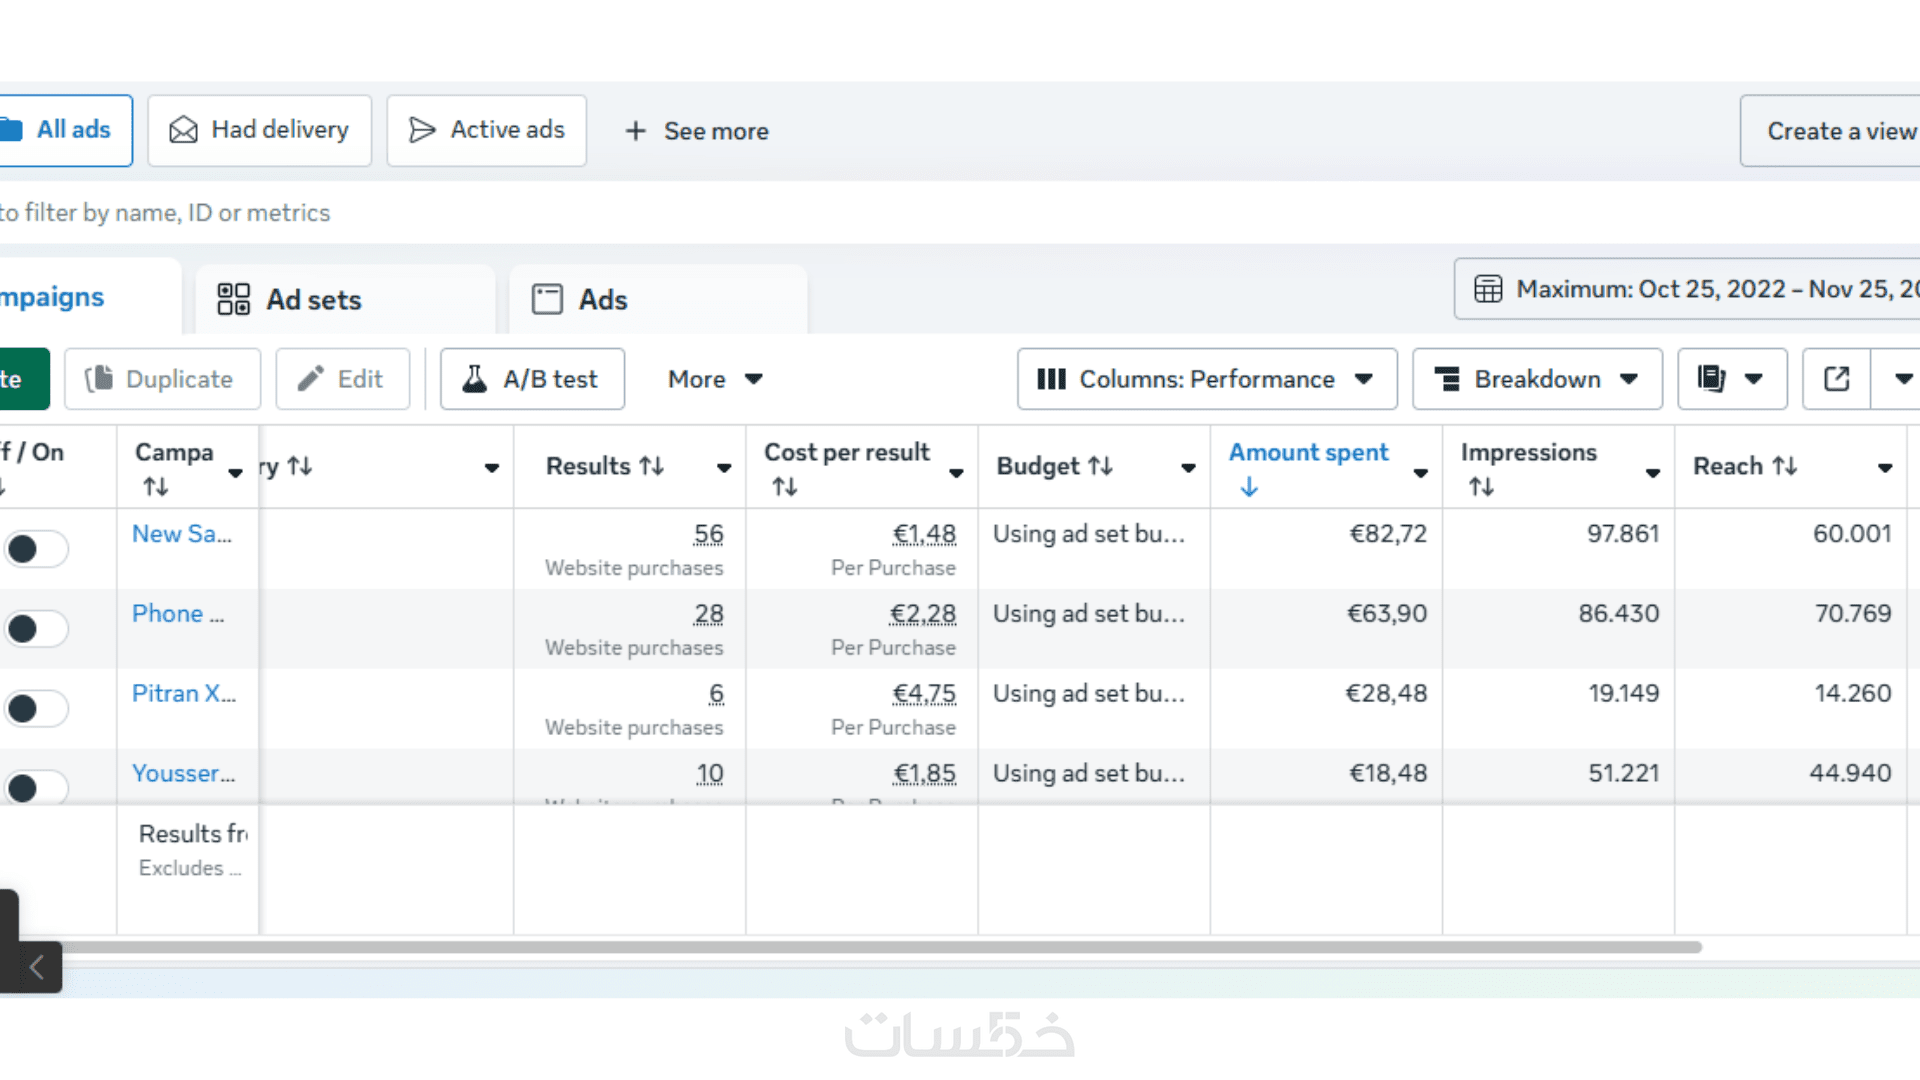Toggle the Phone campaign switch

coord(35,629)
